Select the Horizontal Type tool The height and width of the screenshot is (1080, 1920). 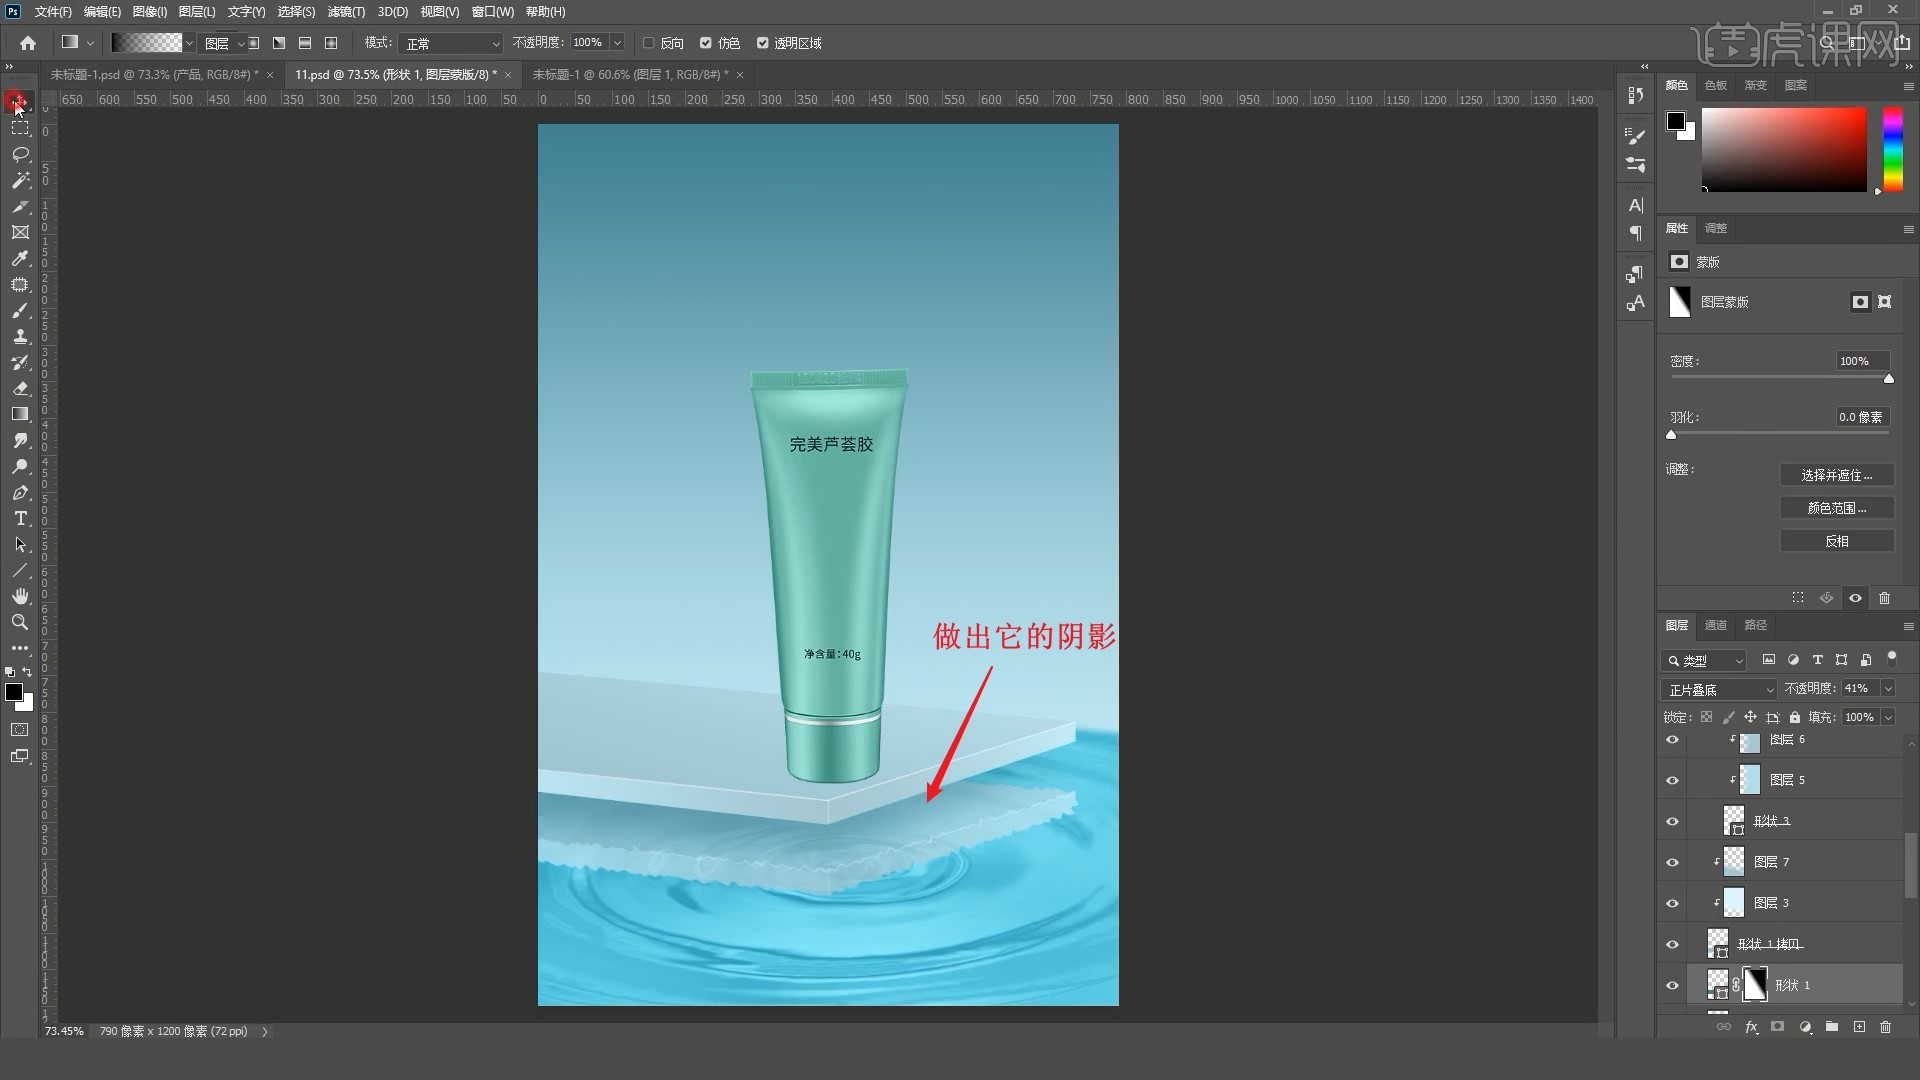[x=20, y=518]
